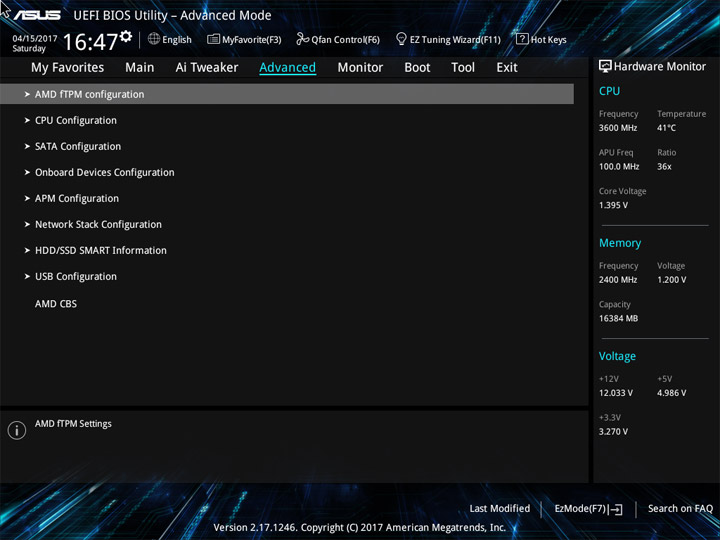Screen dimensions: 720x540
Task: Go to the Monitor tab
Action: (x=360, y=68)
